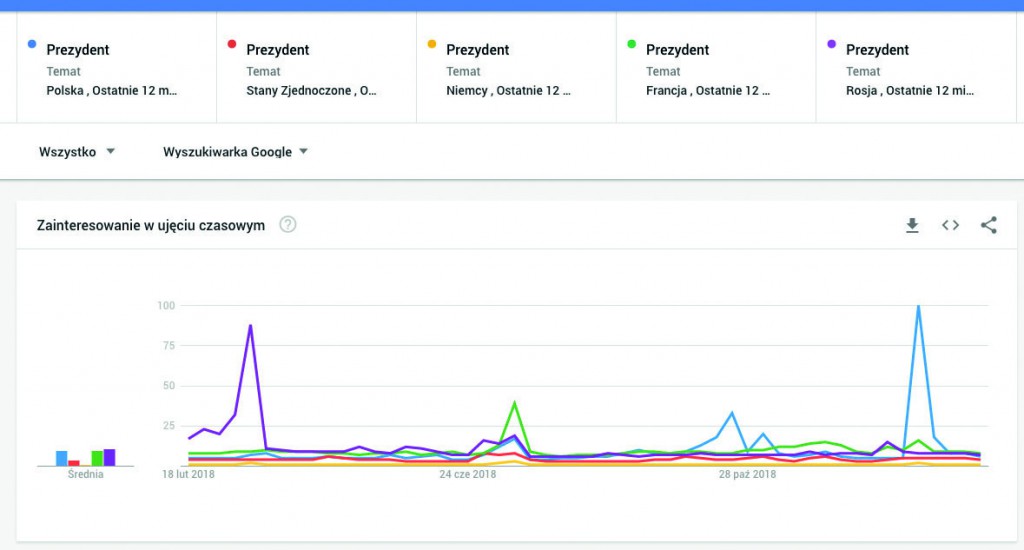Click the blue line peak at 100
The height and width of the screenshot is (550, 1024).
coord(918,307)
